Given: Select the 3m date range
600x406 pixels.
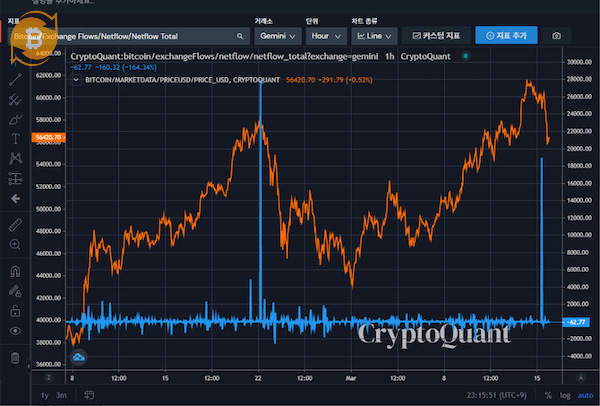Looking at the screenshot, I should (x=61, y=395).
